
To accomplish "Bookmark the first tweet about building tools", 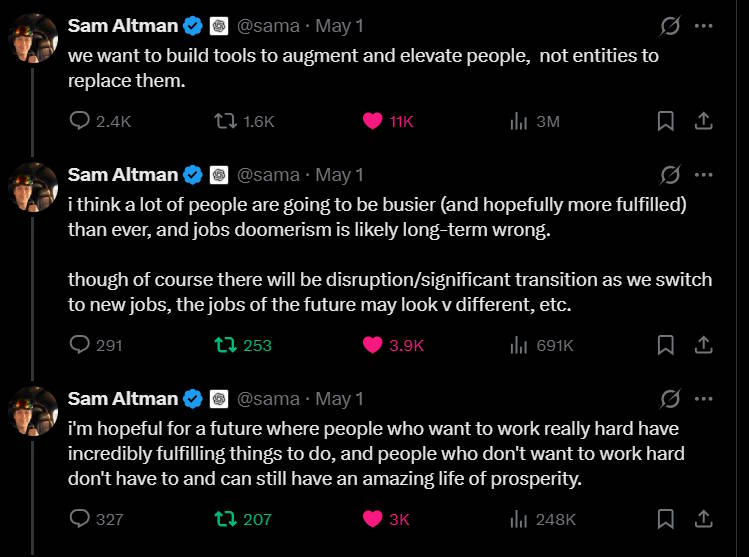I will point(665,121).
